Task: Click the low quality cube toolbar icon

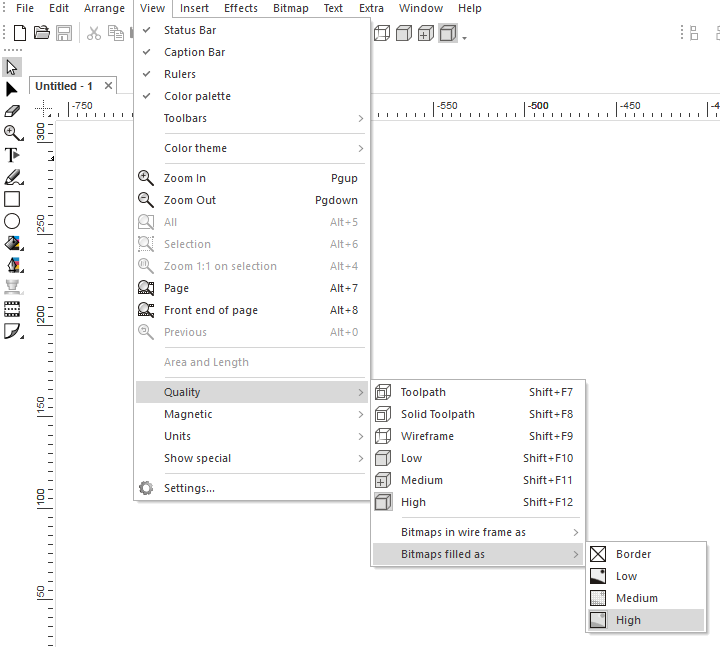Action: tap(404, 34)
